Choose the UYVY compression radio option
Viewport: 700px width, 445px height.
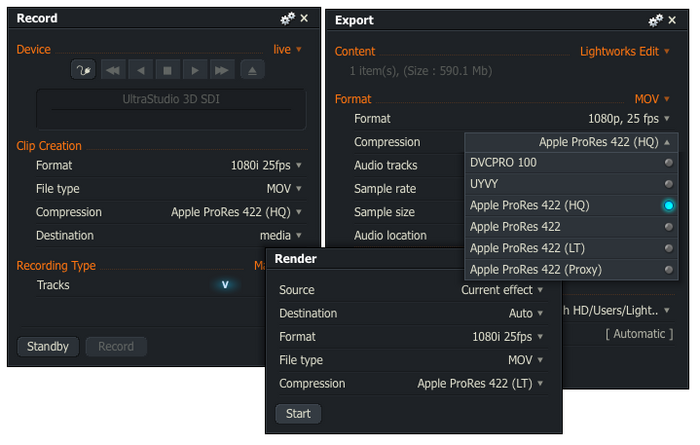(668, 184)
